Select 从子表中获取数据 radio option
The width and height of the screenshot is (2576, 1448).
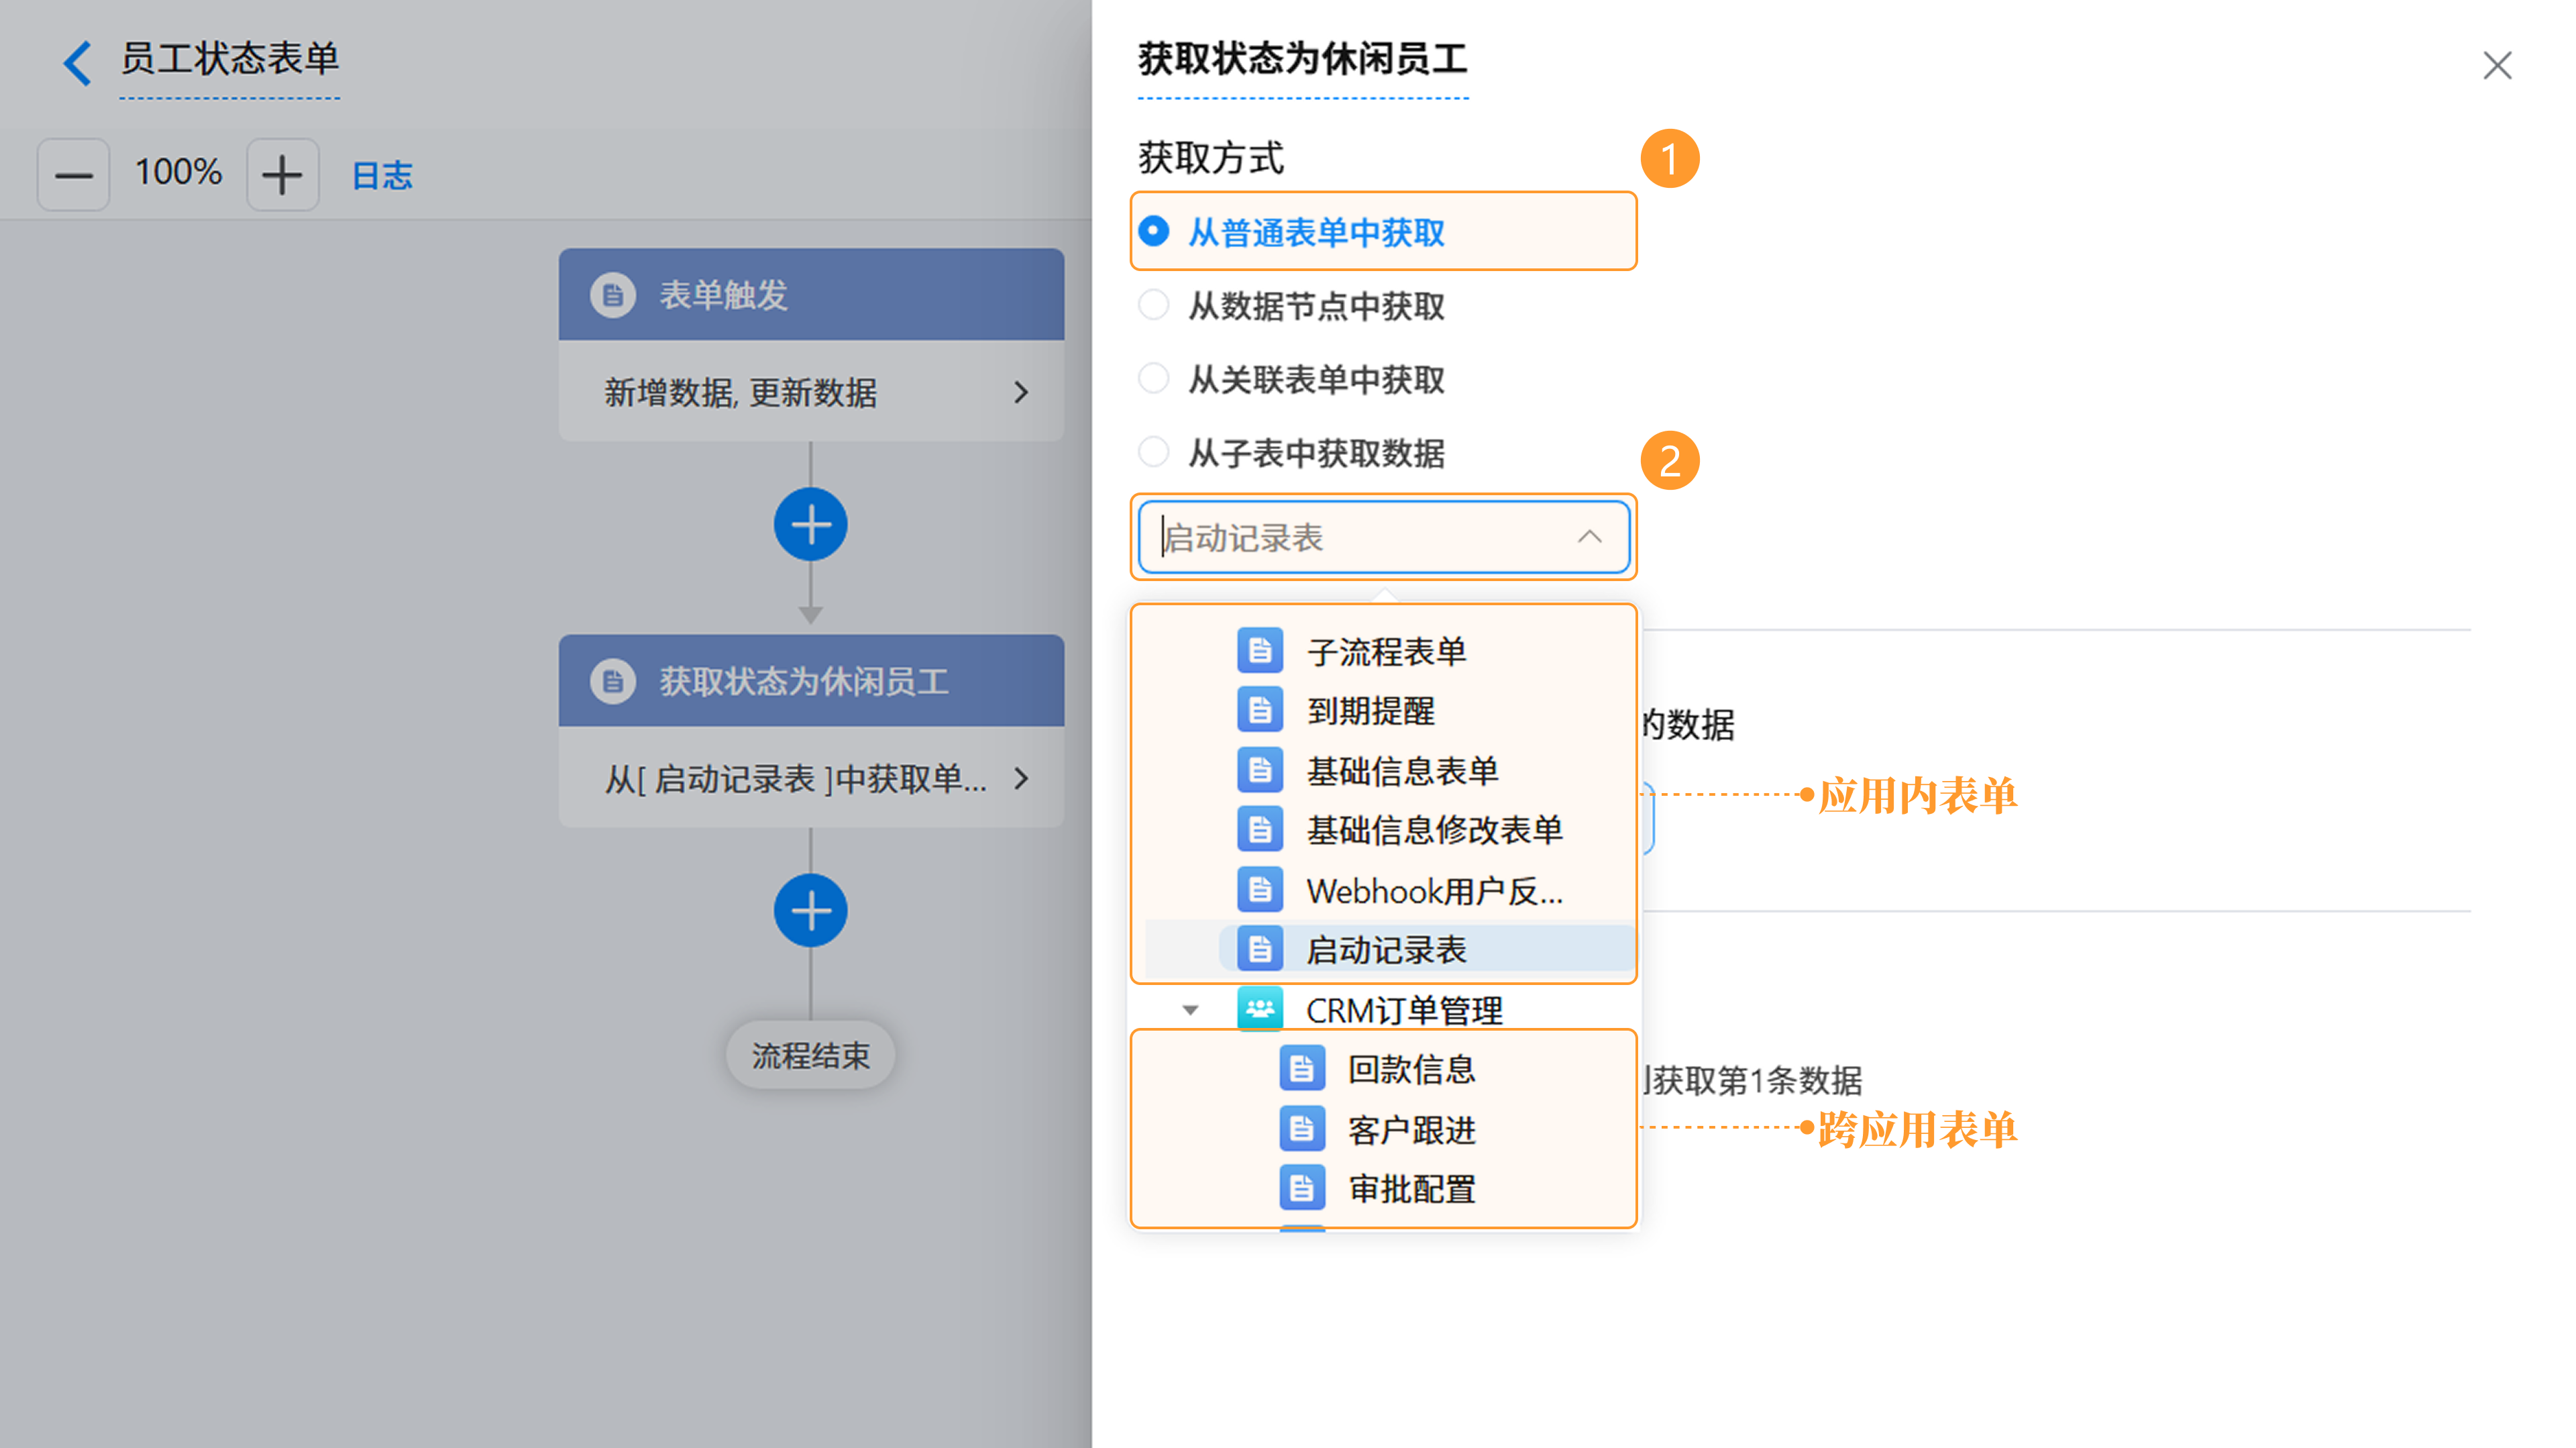(1292, 452)
